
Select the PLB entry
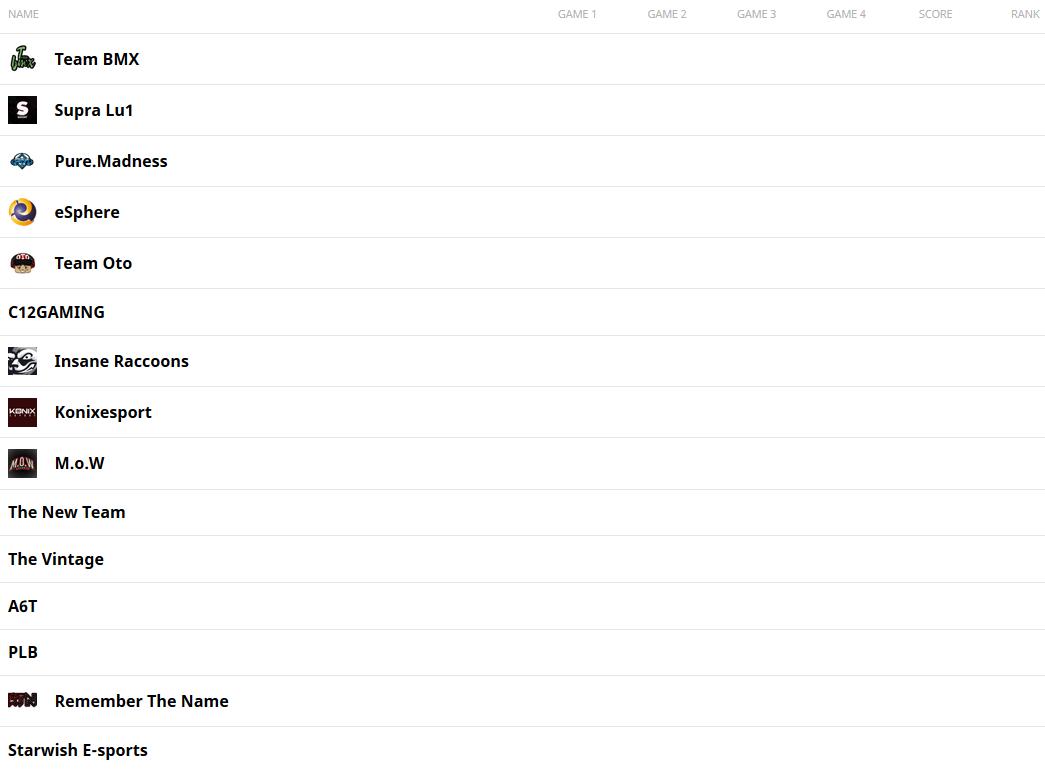23,652
